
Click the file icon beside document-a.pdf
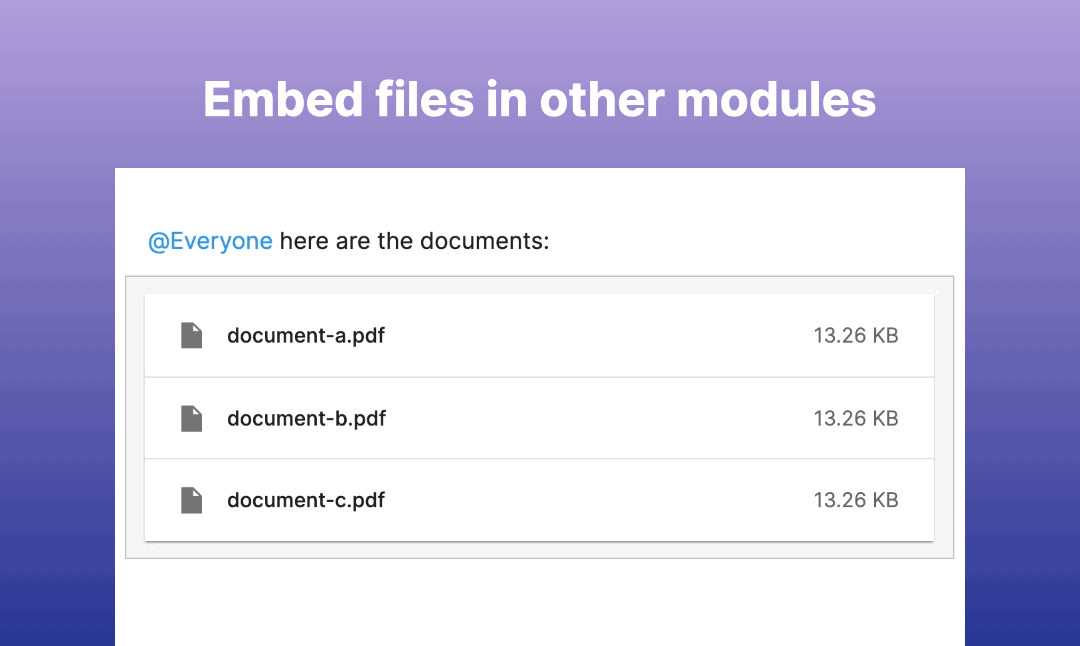click(191, 335)
